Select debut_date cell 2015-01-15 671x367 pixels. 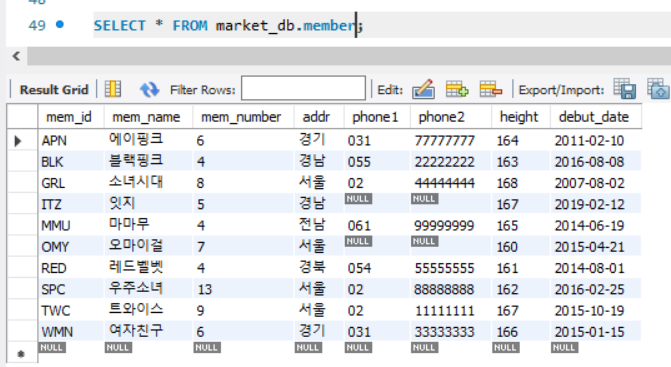pyautogui.click(x=596, y=331)
